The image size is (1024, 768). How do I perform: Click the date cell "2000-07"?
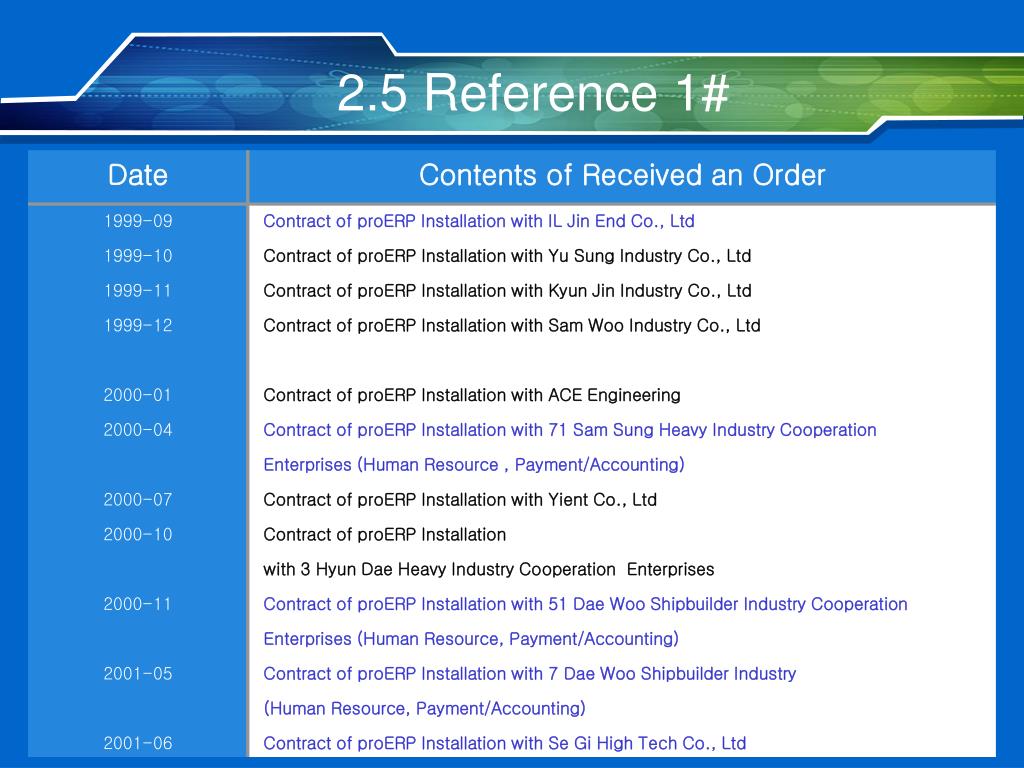pyautogui.click(x=138, y=500)
